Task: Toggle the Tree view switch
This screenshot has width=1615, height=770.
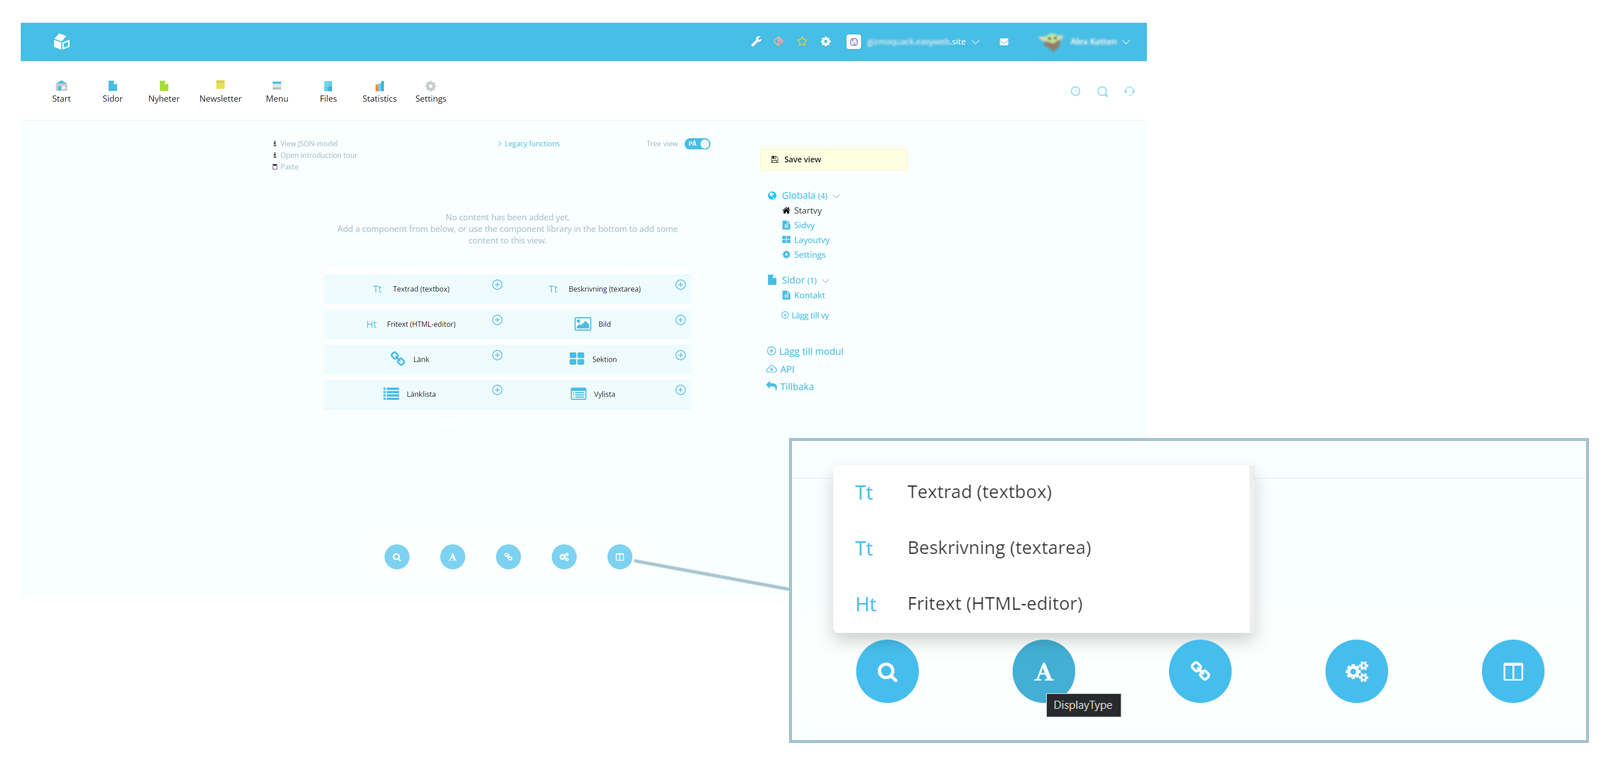Action: (698, 144)
